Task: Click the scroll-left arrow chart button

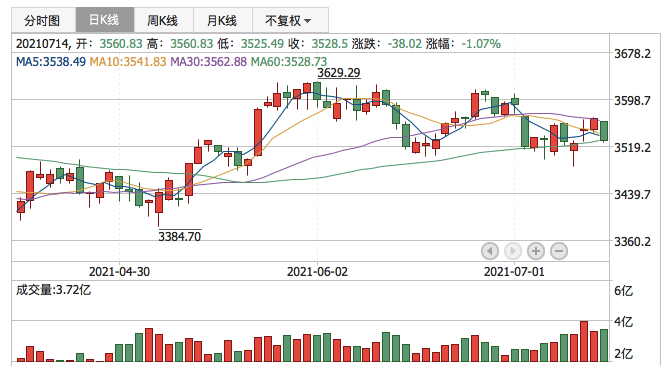Action: (490, 251)
